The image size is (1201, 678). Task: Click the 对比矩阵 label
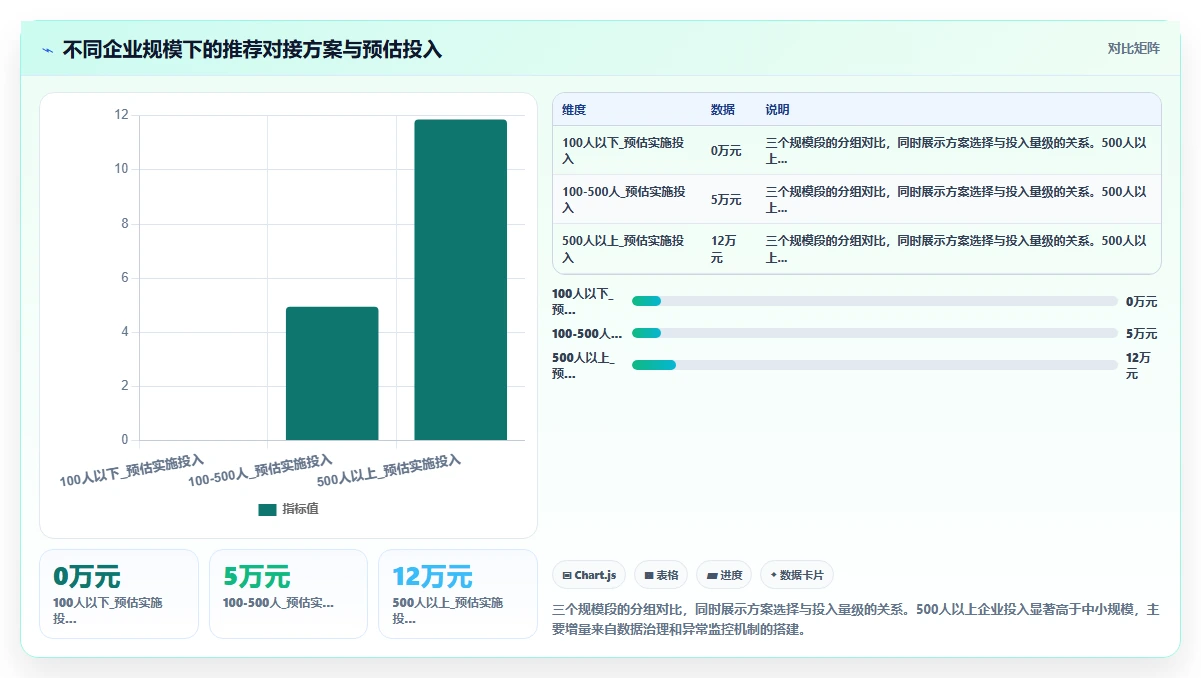click(x=1134, y=49)
